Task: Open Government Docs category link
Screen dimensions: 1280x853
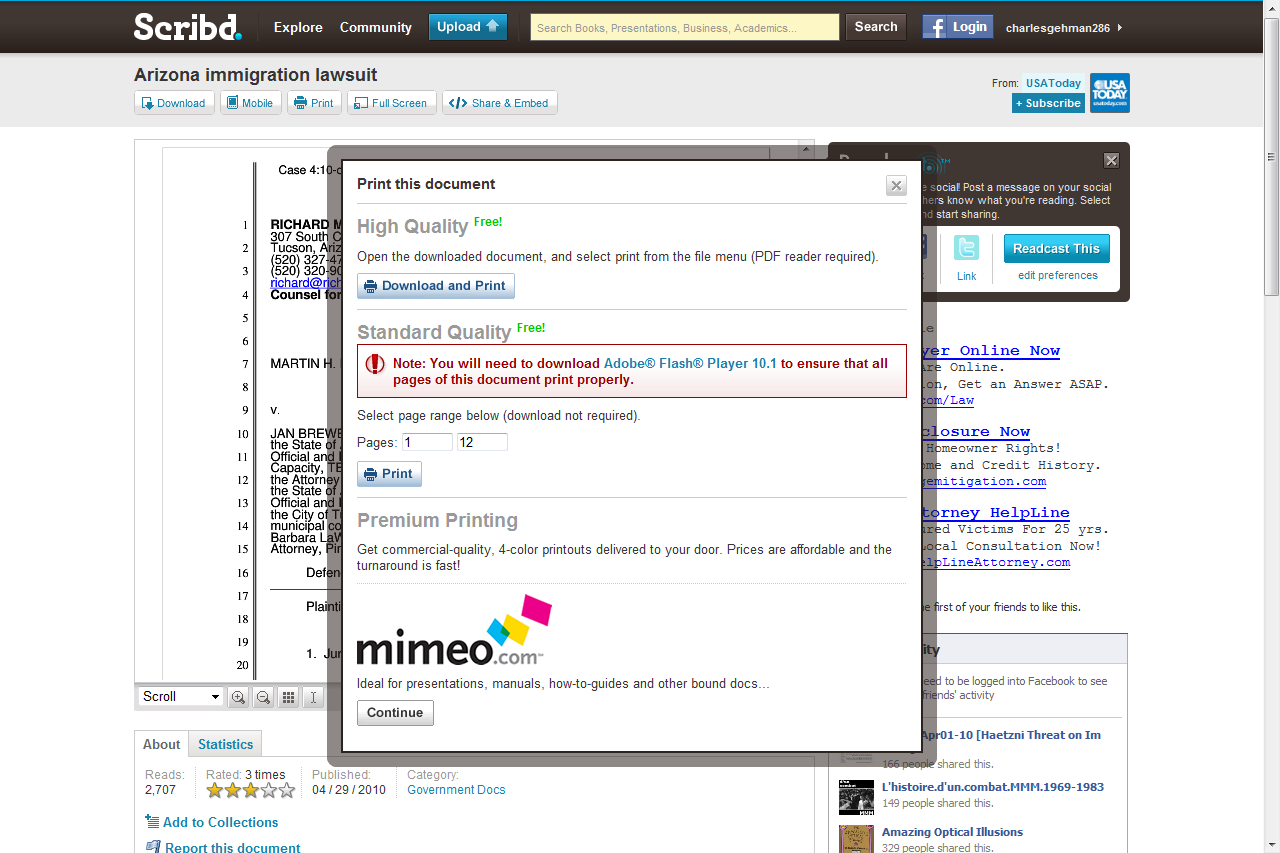Action: pos(456,790)
